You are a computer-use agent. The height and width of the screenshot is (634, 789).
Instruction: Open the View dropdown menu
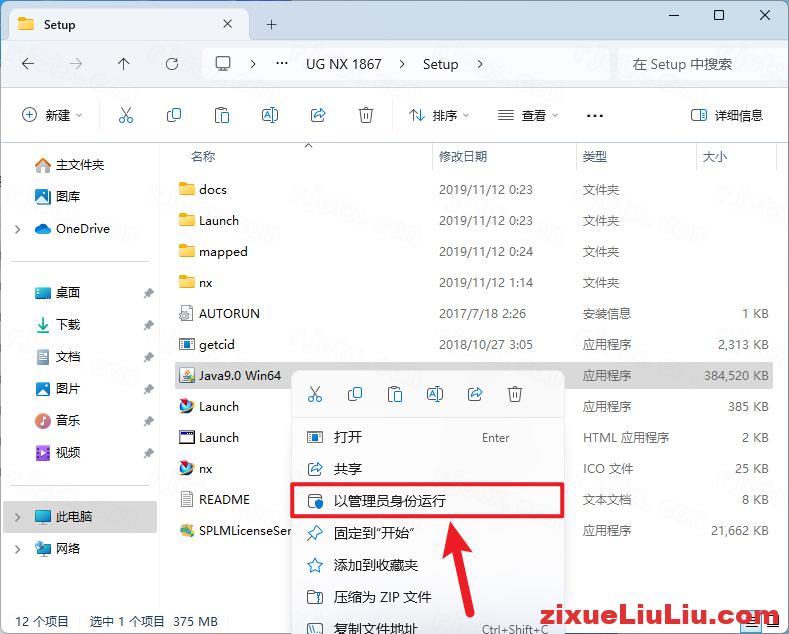tap(528, 115)
